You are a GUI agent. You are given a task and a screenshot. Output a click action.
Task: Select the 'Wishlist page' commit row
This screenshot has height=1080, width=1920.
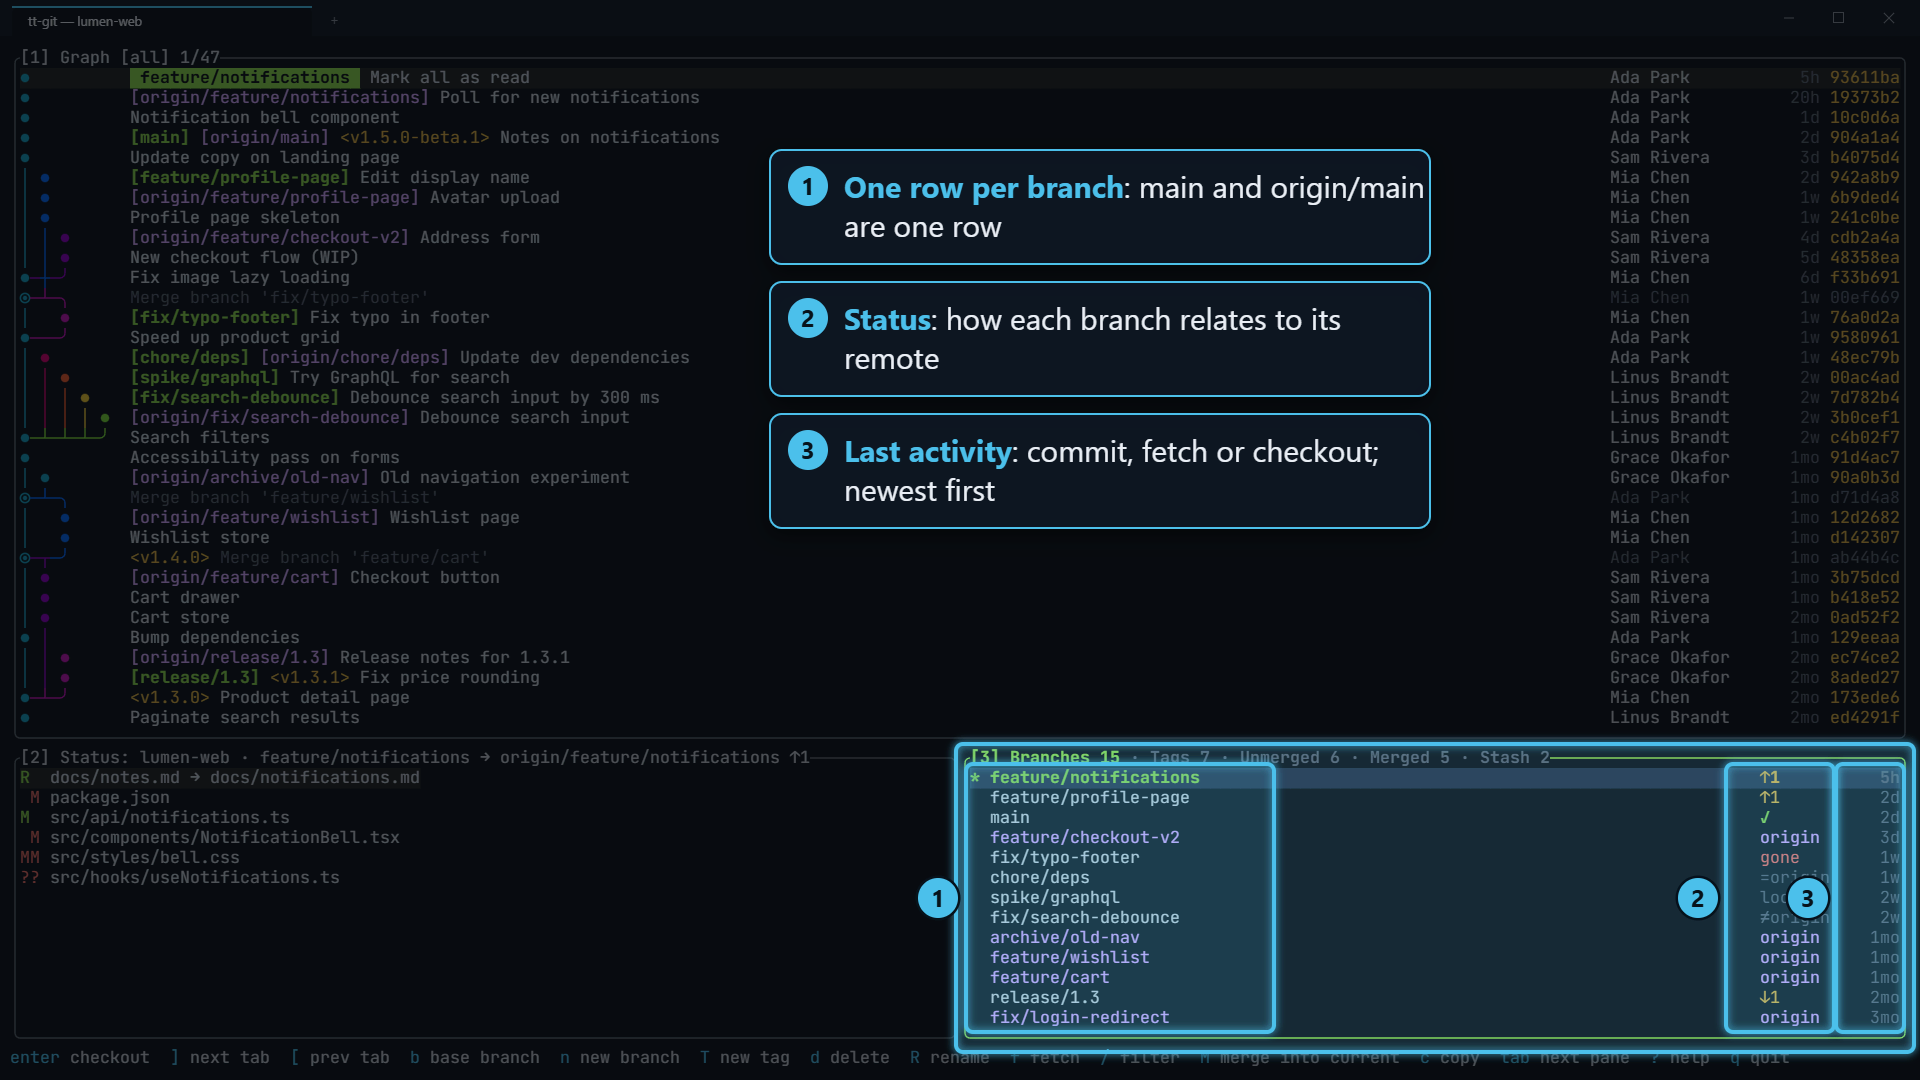coord(960,517)
